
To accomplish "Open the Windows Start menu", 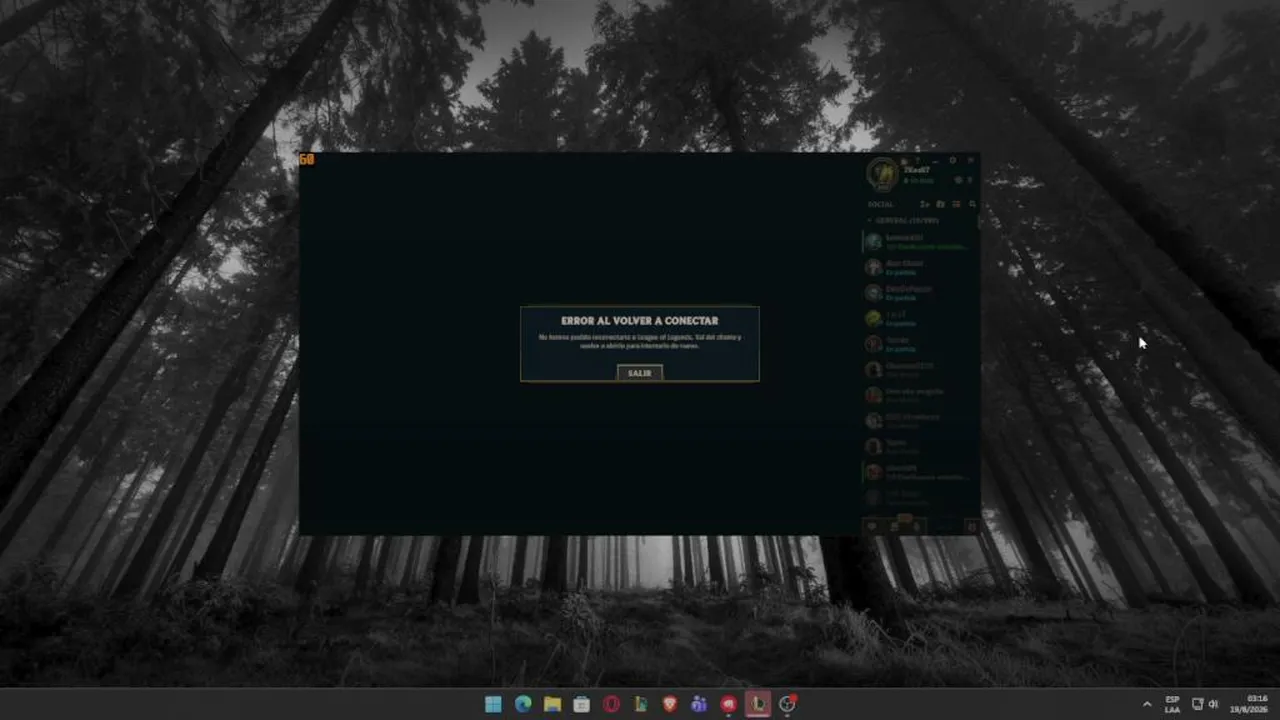I will tap(493, 704).
